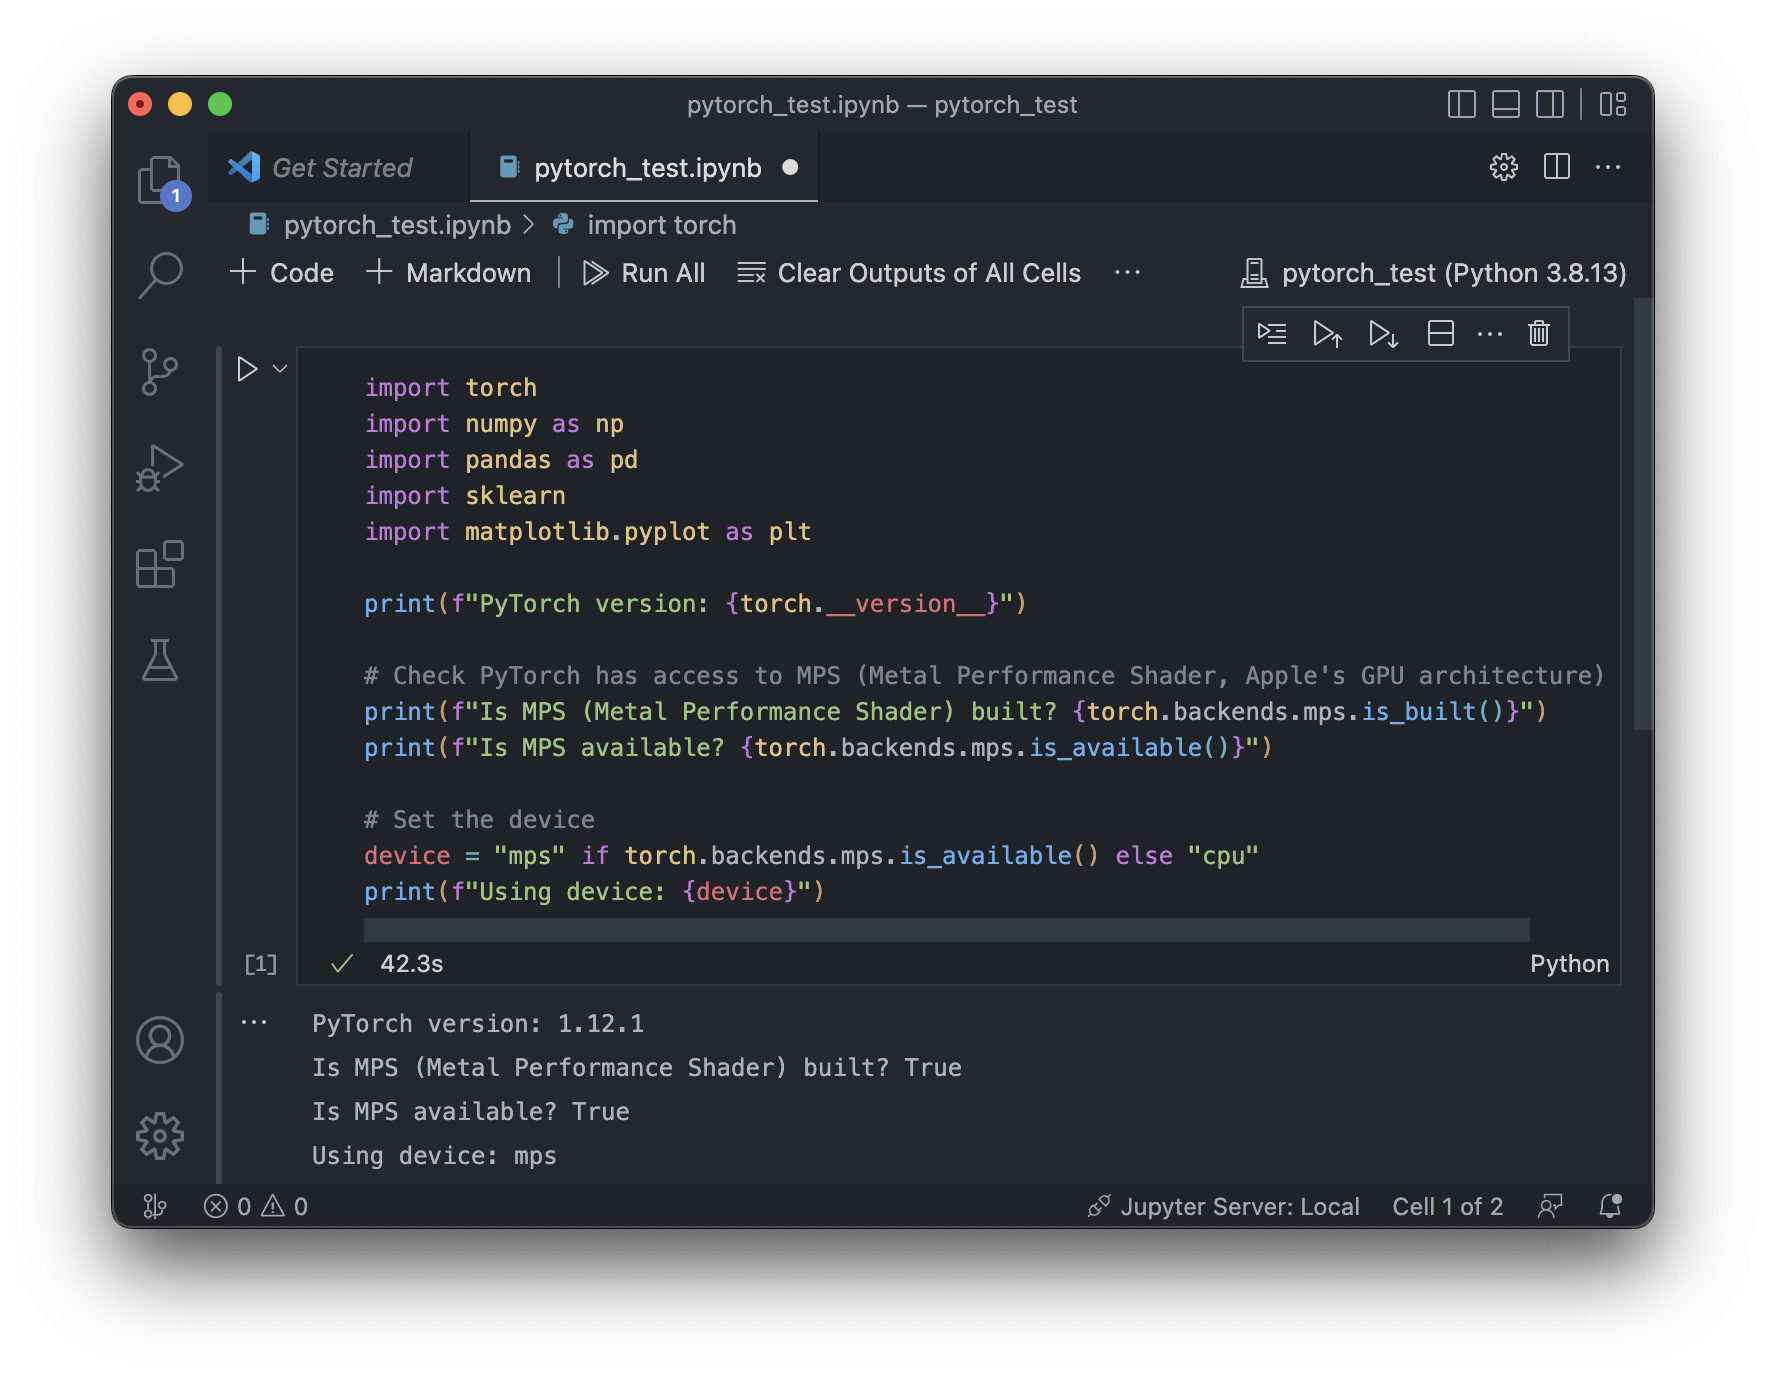The image size is (1766, 1376).
Task: Toggle bottom panel layout icon
Action: click(x=1505, y=104)
